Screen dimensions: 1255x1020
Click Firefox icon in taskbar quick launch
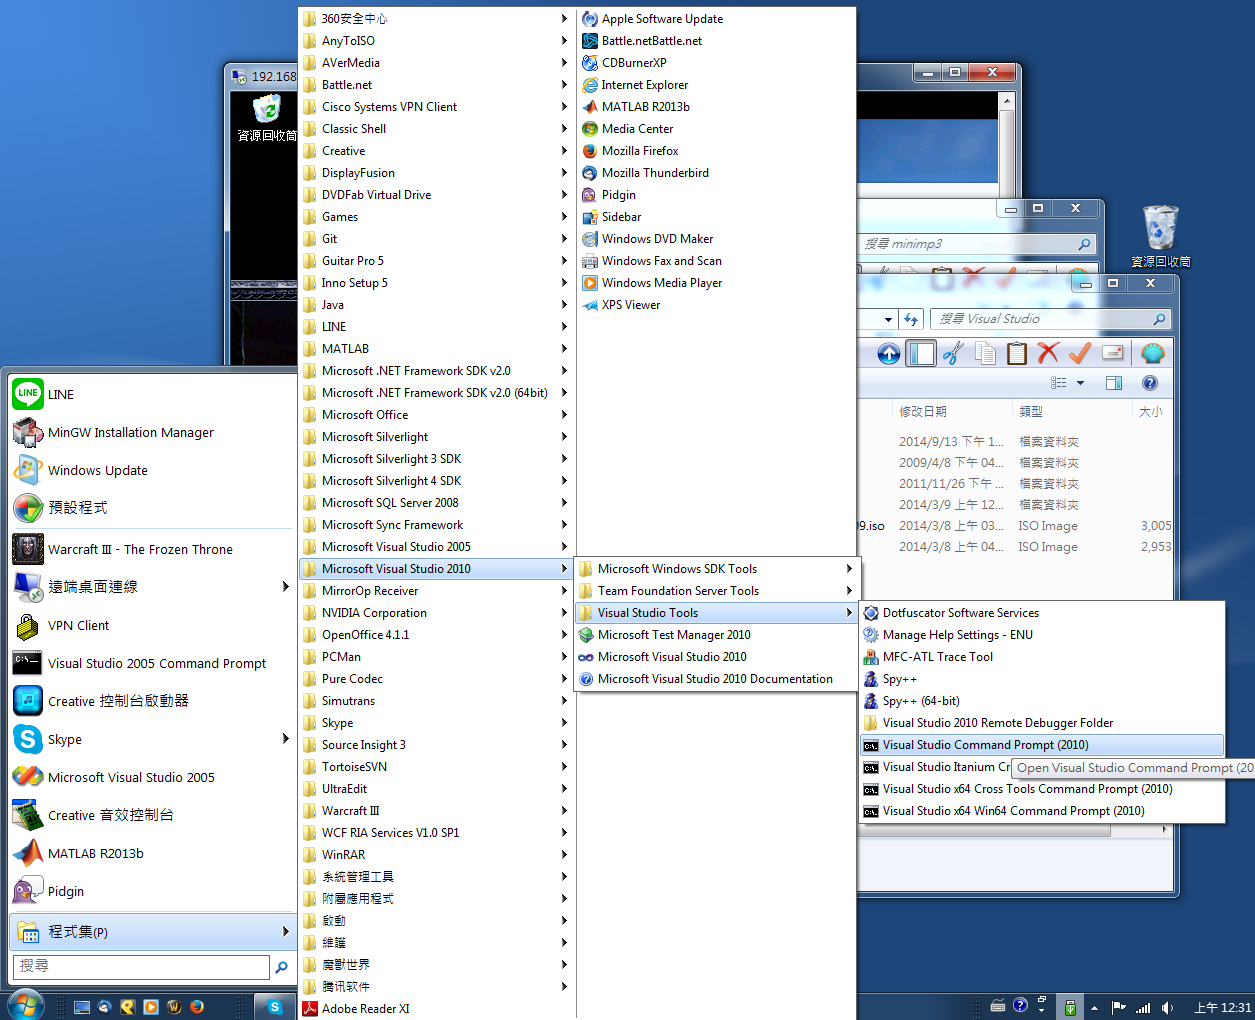pos(197,1007)
